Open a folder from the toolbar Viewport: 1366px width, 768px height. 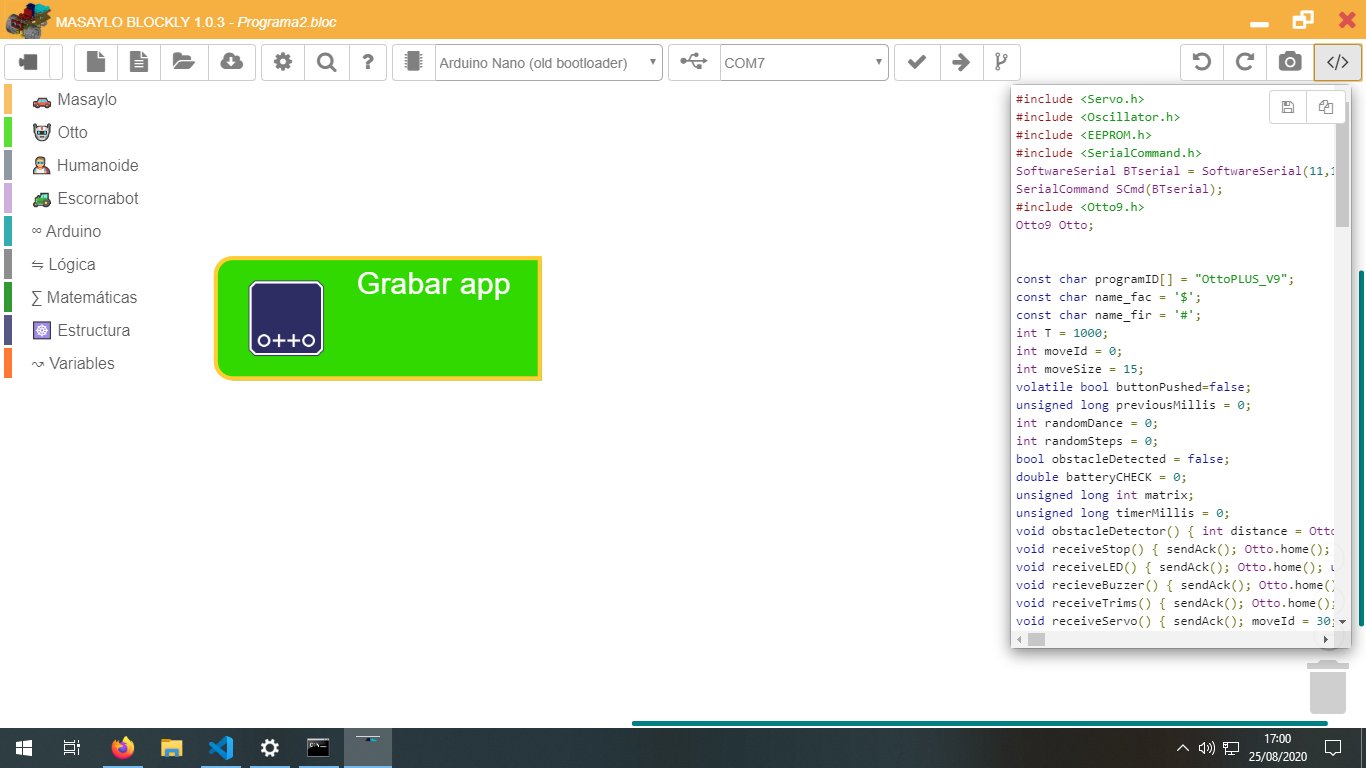click(183, 62)
